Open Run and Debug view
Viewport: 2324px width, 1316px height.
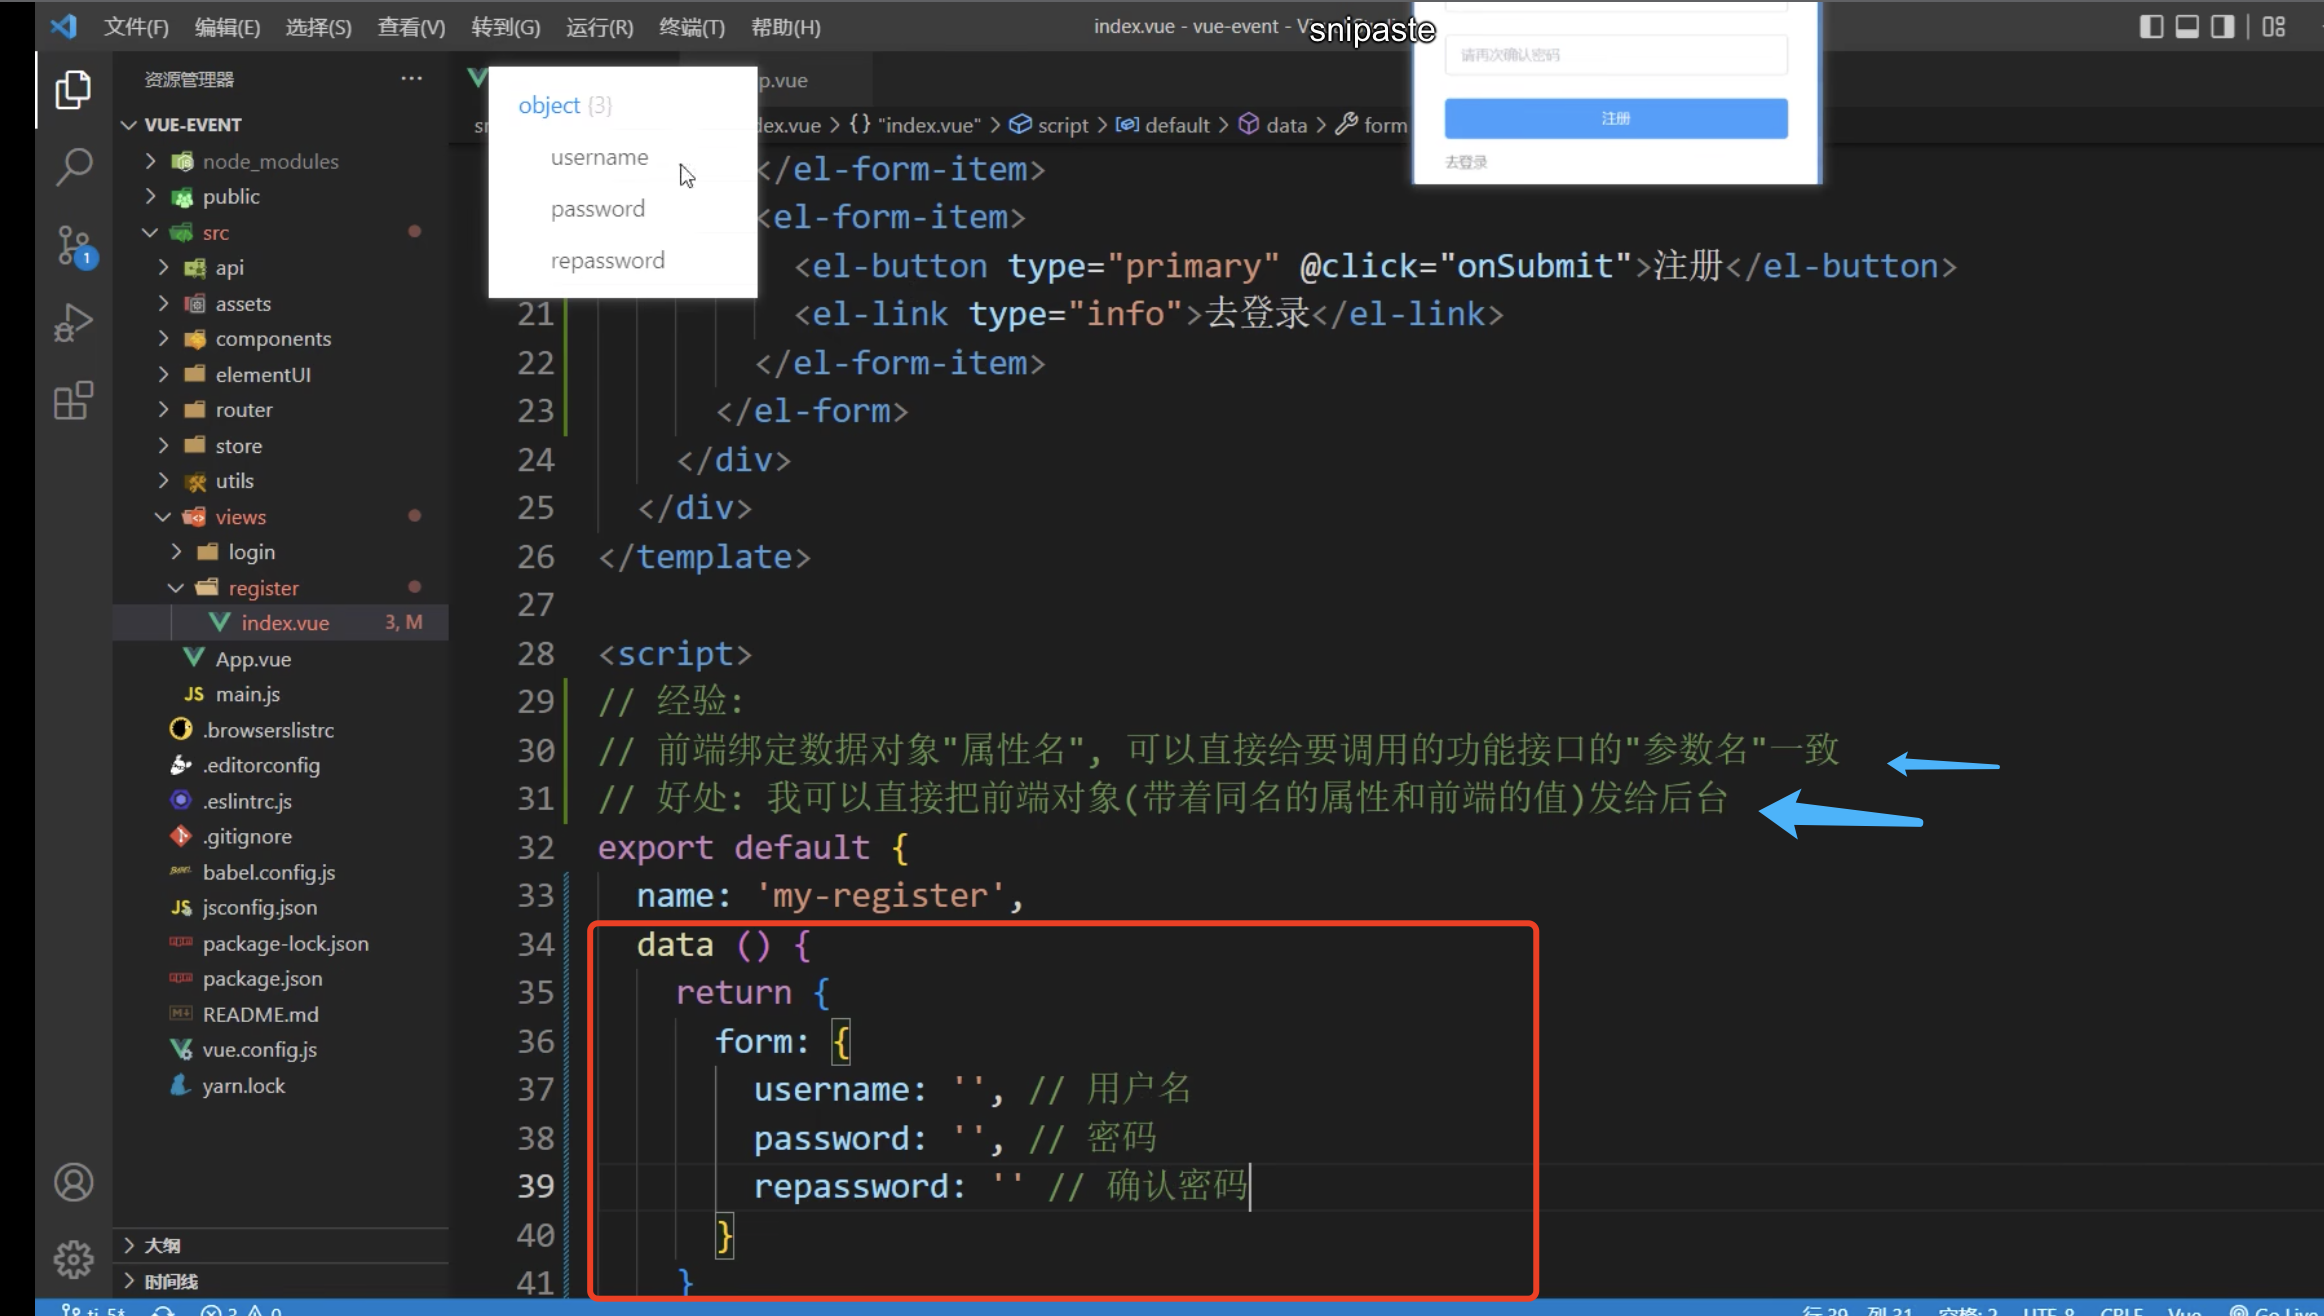73,322
